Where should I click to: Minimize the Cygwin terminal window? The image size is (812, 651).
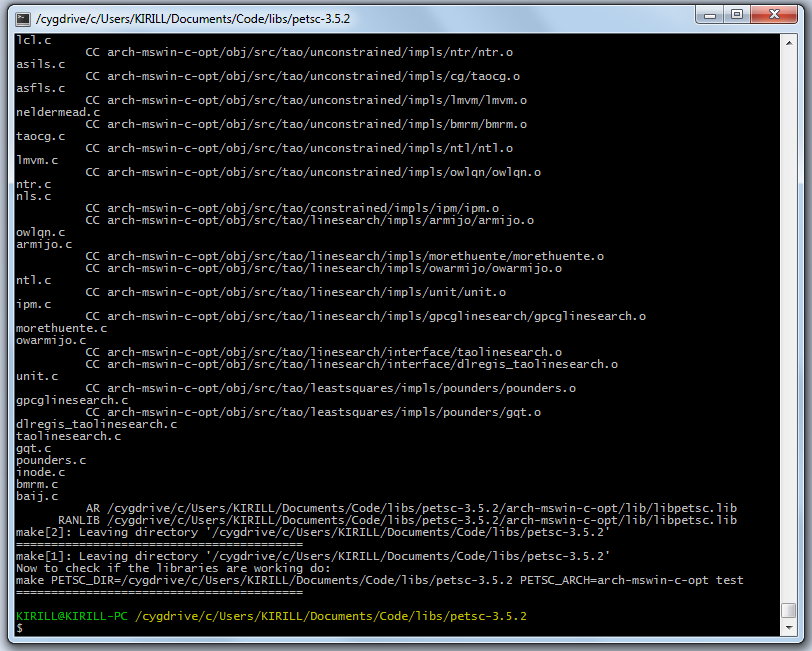click(x=709, y=15)
